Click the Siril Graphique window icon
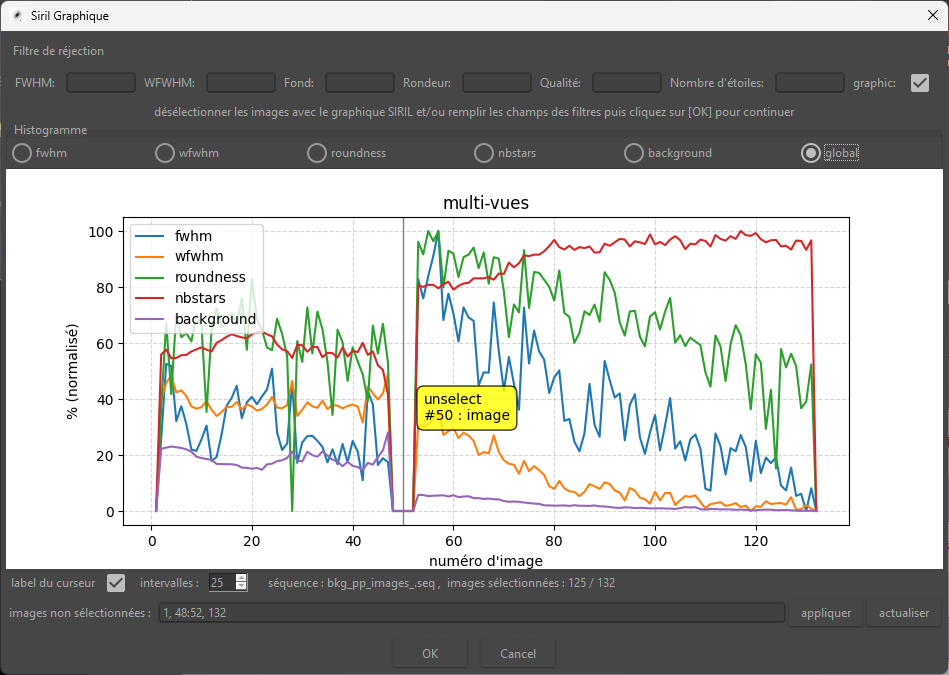Screen dimensions: 949x675 [15, 16]
